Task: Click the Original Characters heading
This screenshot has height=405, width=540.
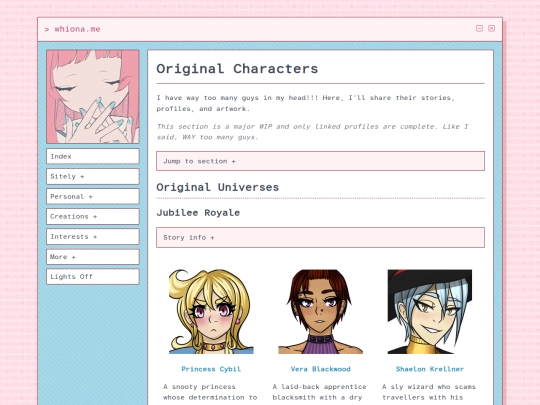Action: [237, 69]
